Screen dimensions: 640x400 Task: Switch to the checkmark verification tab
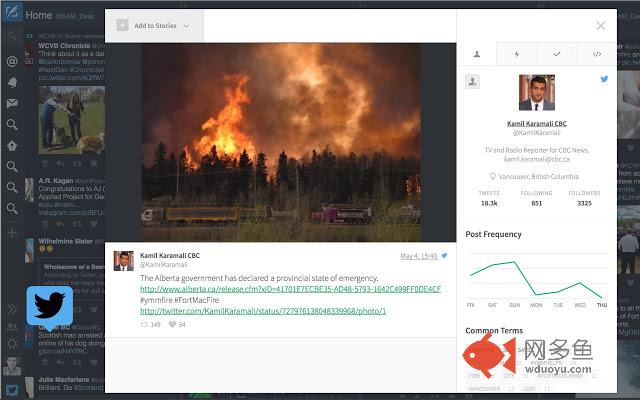(557, 54)
